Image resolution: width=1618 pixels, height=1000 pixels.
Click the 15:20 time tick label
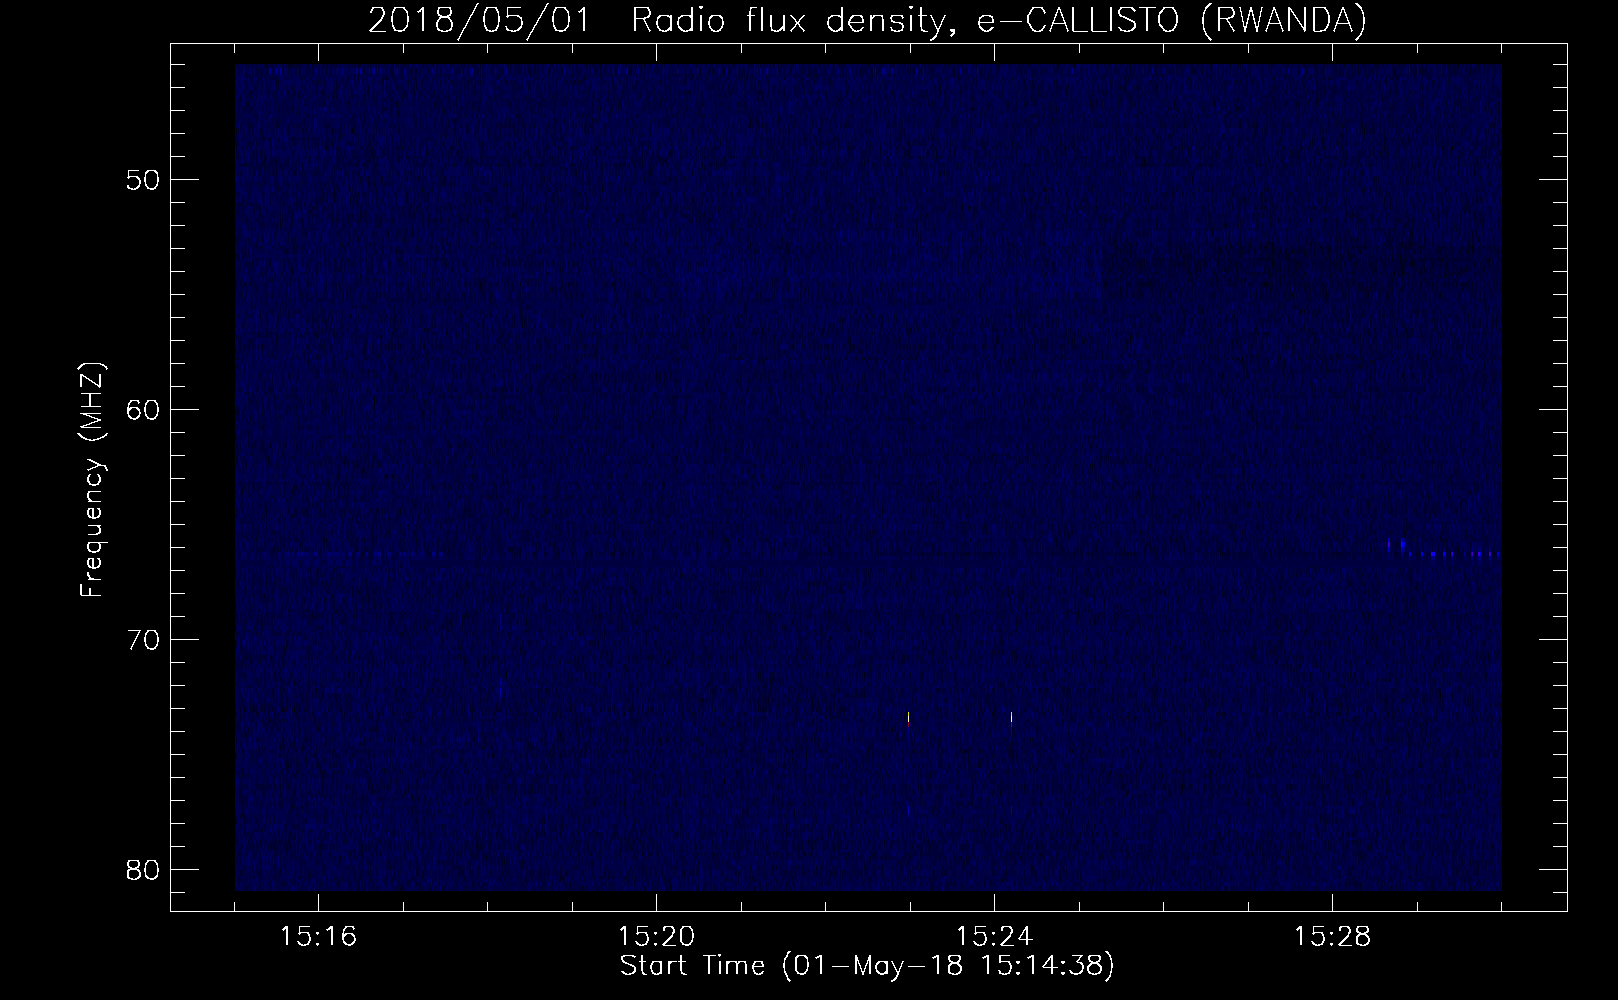[x=657, y=937]
